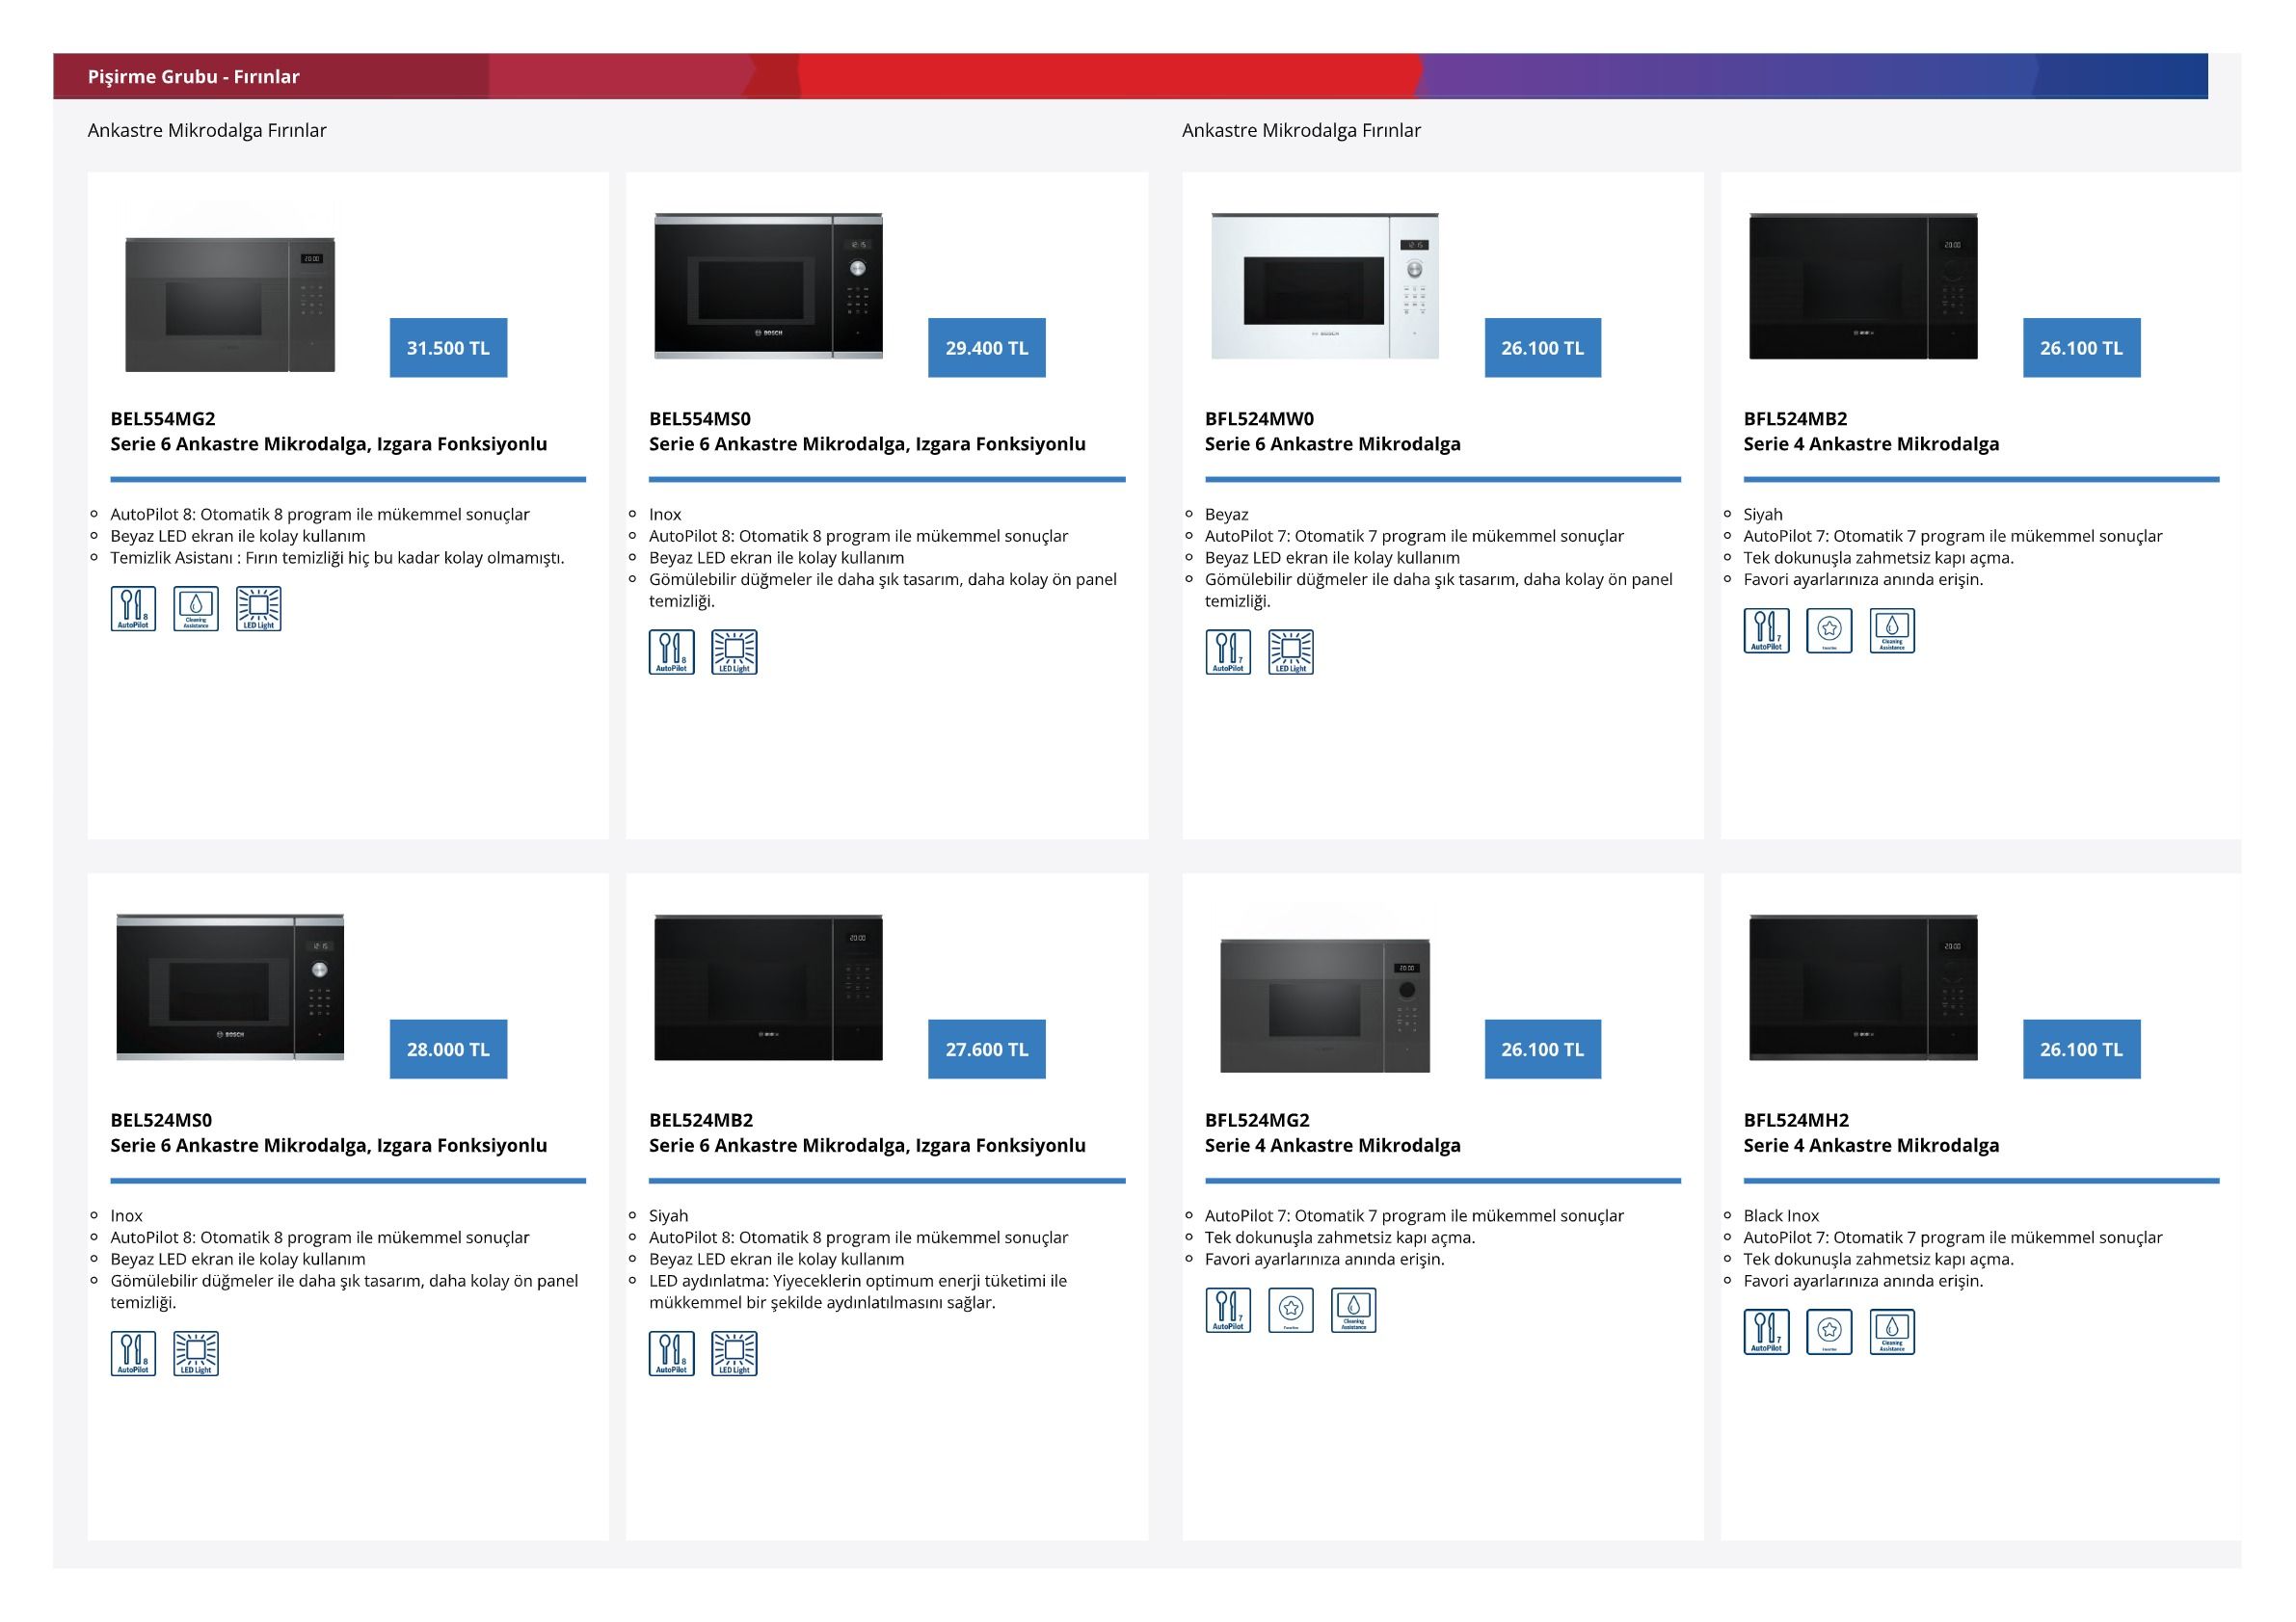Click the 'Pişirme Grubu - Fırınlar' header title
The width and height of the screenshot is (2296, 1622).
click(x=194, y=77)
